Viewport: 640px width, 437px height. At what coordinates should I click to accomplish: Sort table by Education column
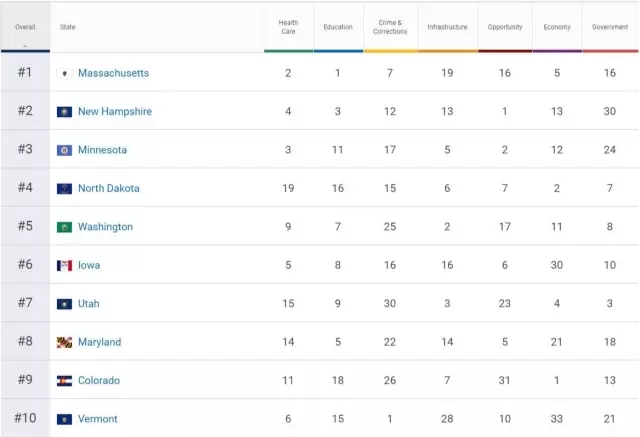(x=338, y=27)
